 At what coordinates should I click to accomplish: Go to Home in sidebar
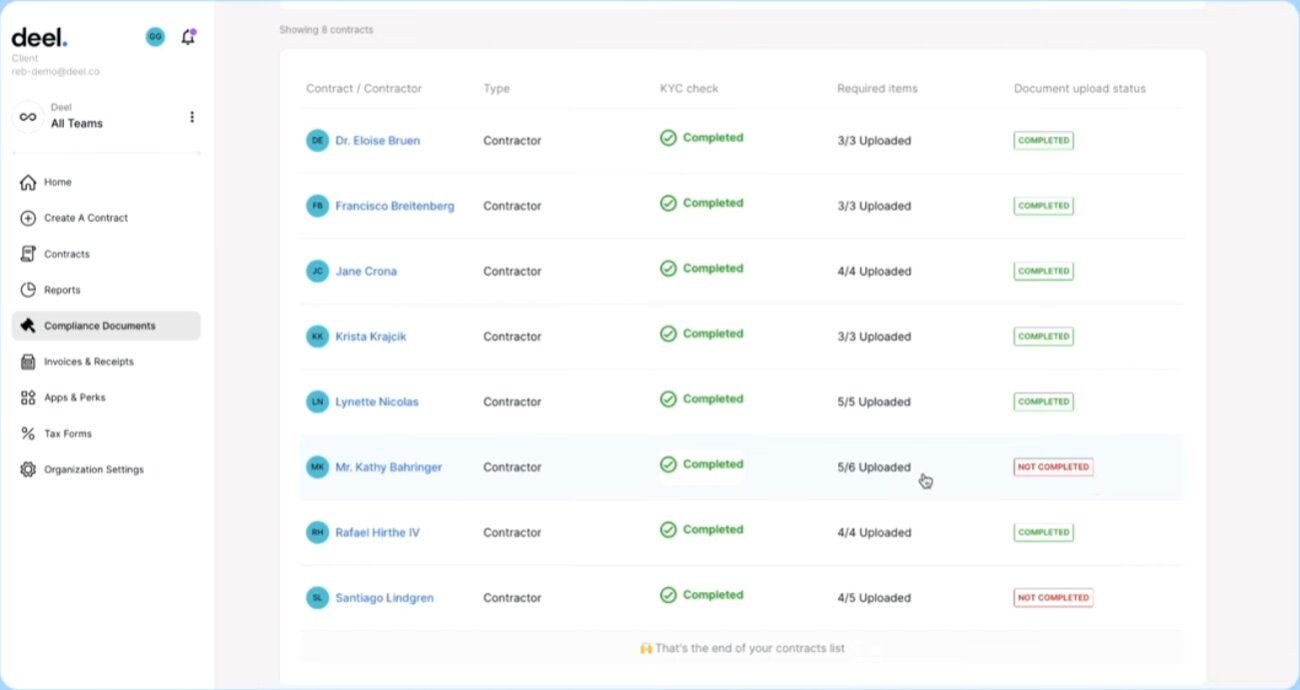pos(57,182)
